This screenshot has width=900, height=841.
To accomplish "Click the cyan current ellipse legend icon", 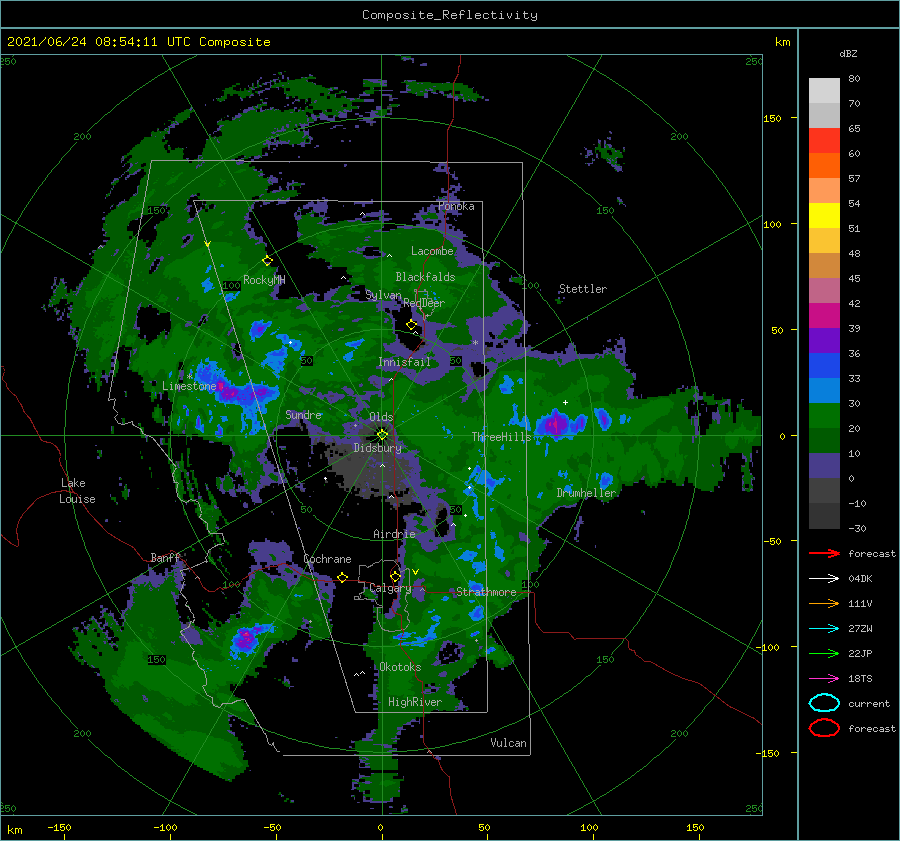I will click(x=824, y=703).
